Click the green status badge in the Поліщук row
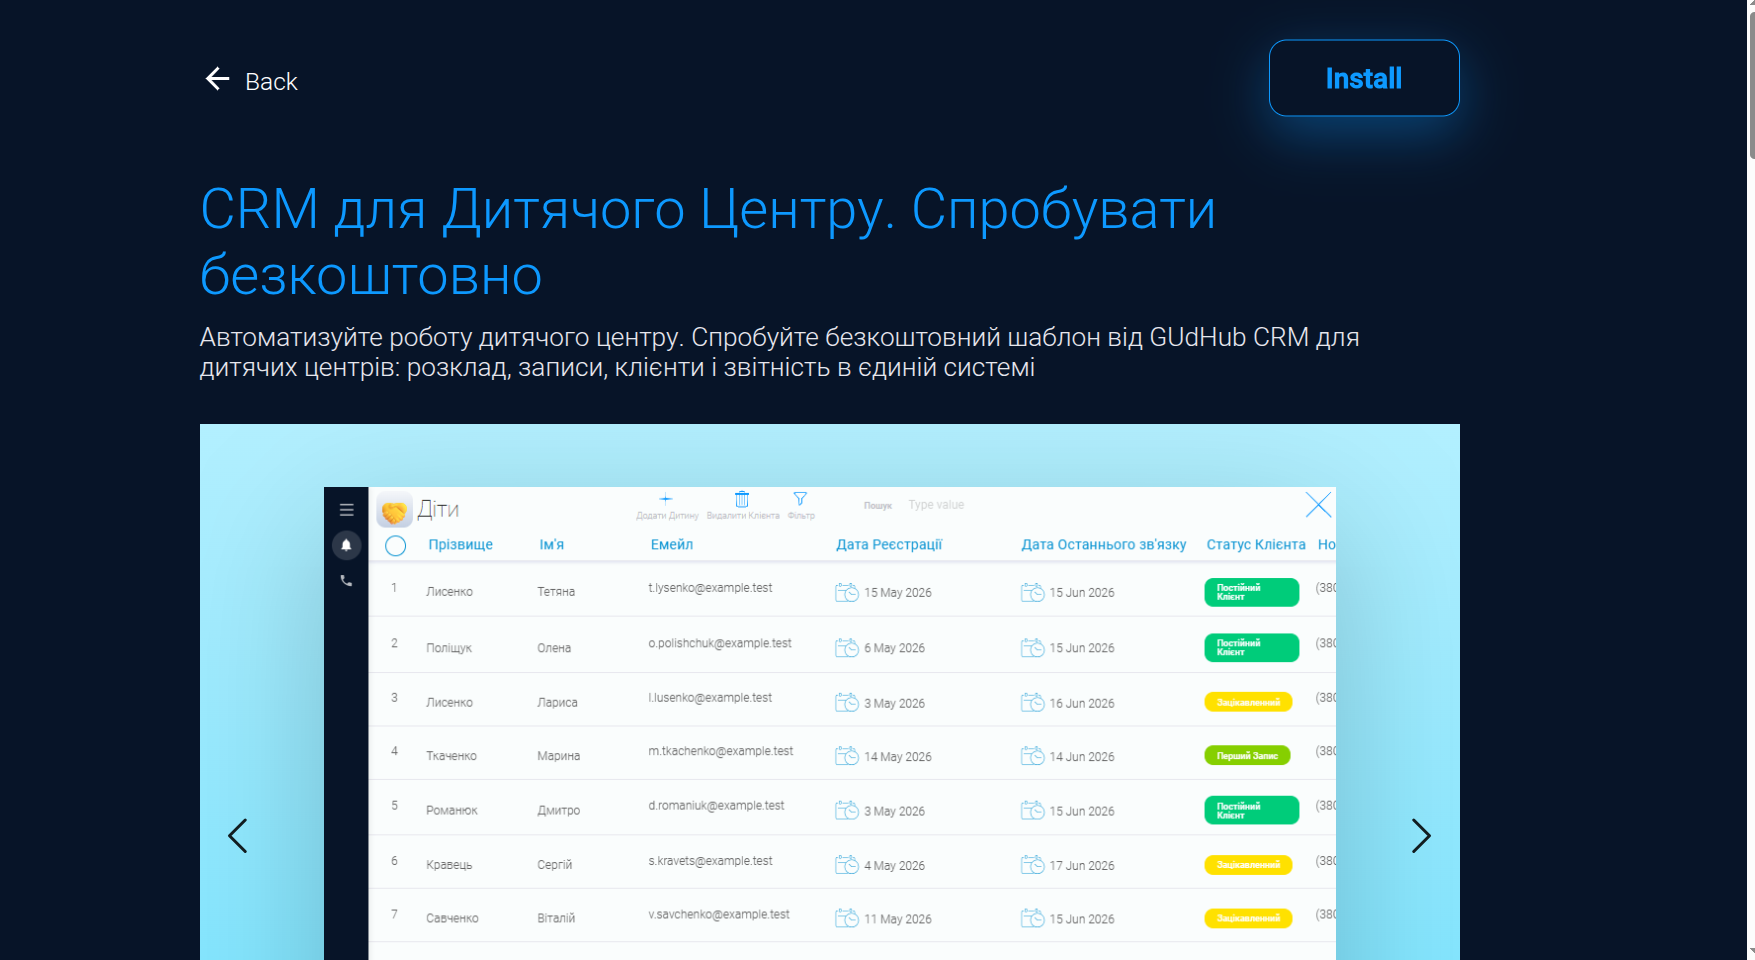 click(1251, 647)
